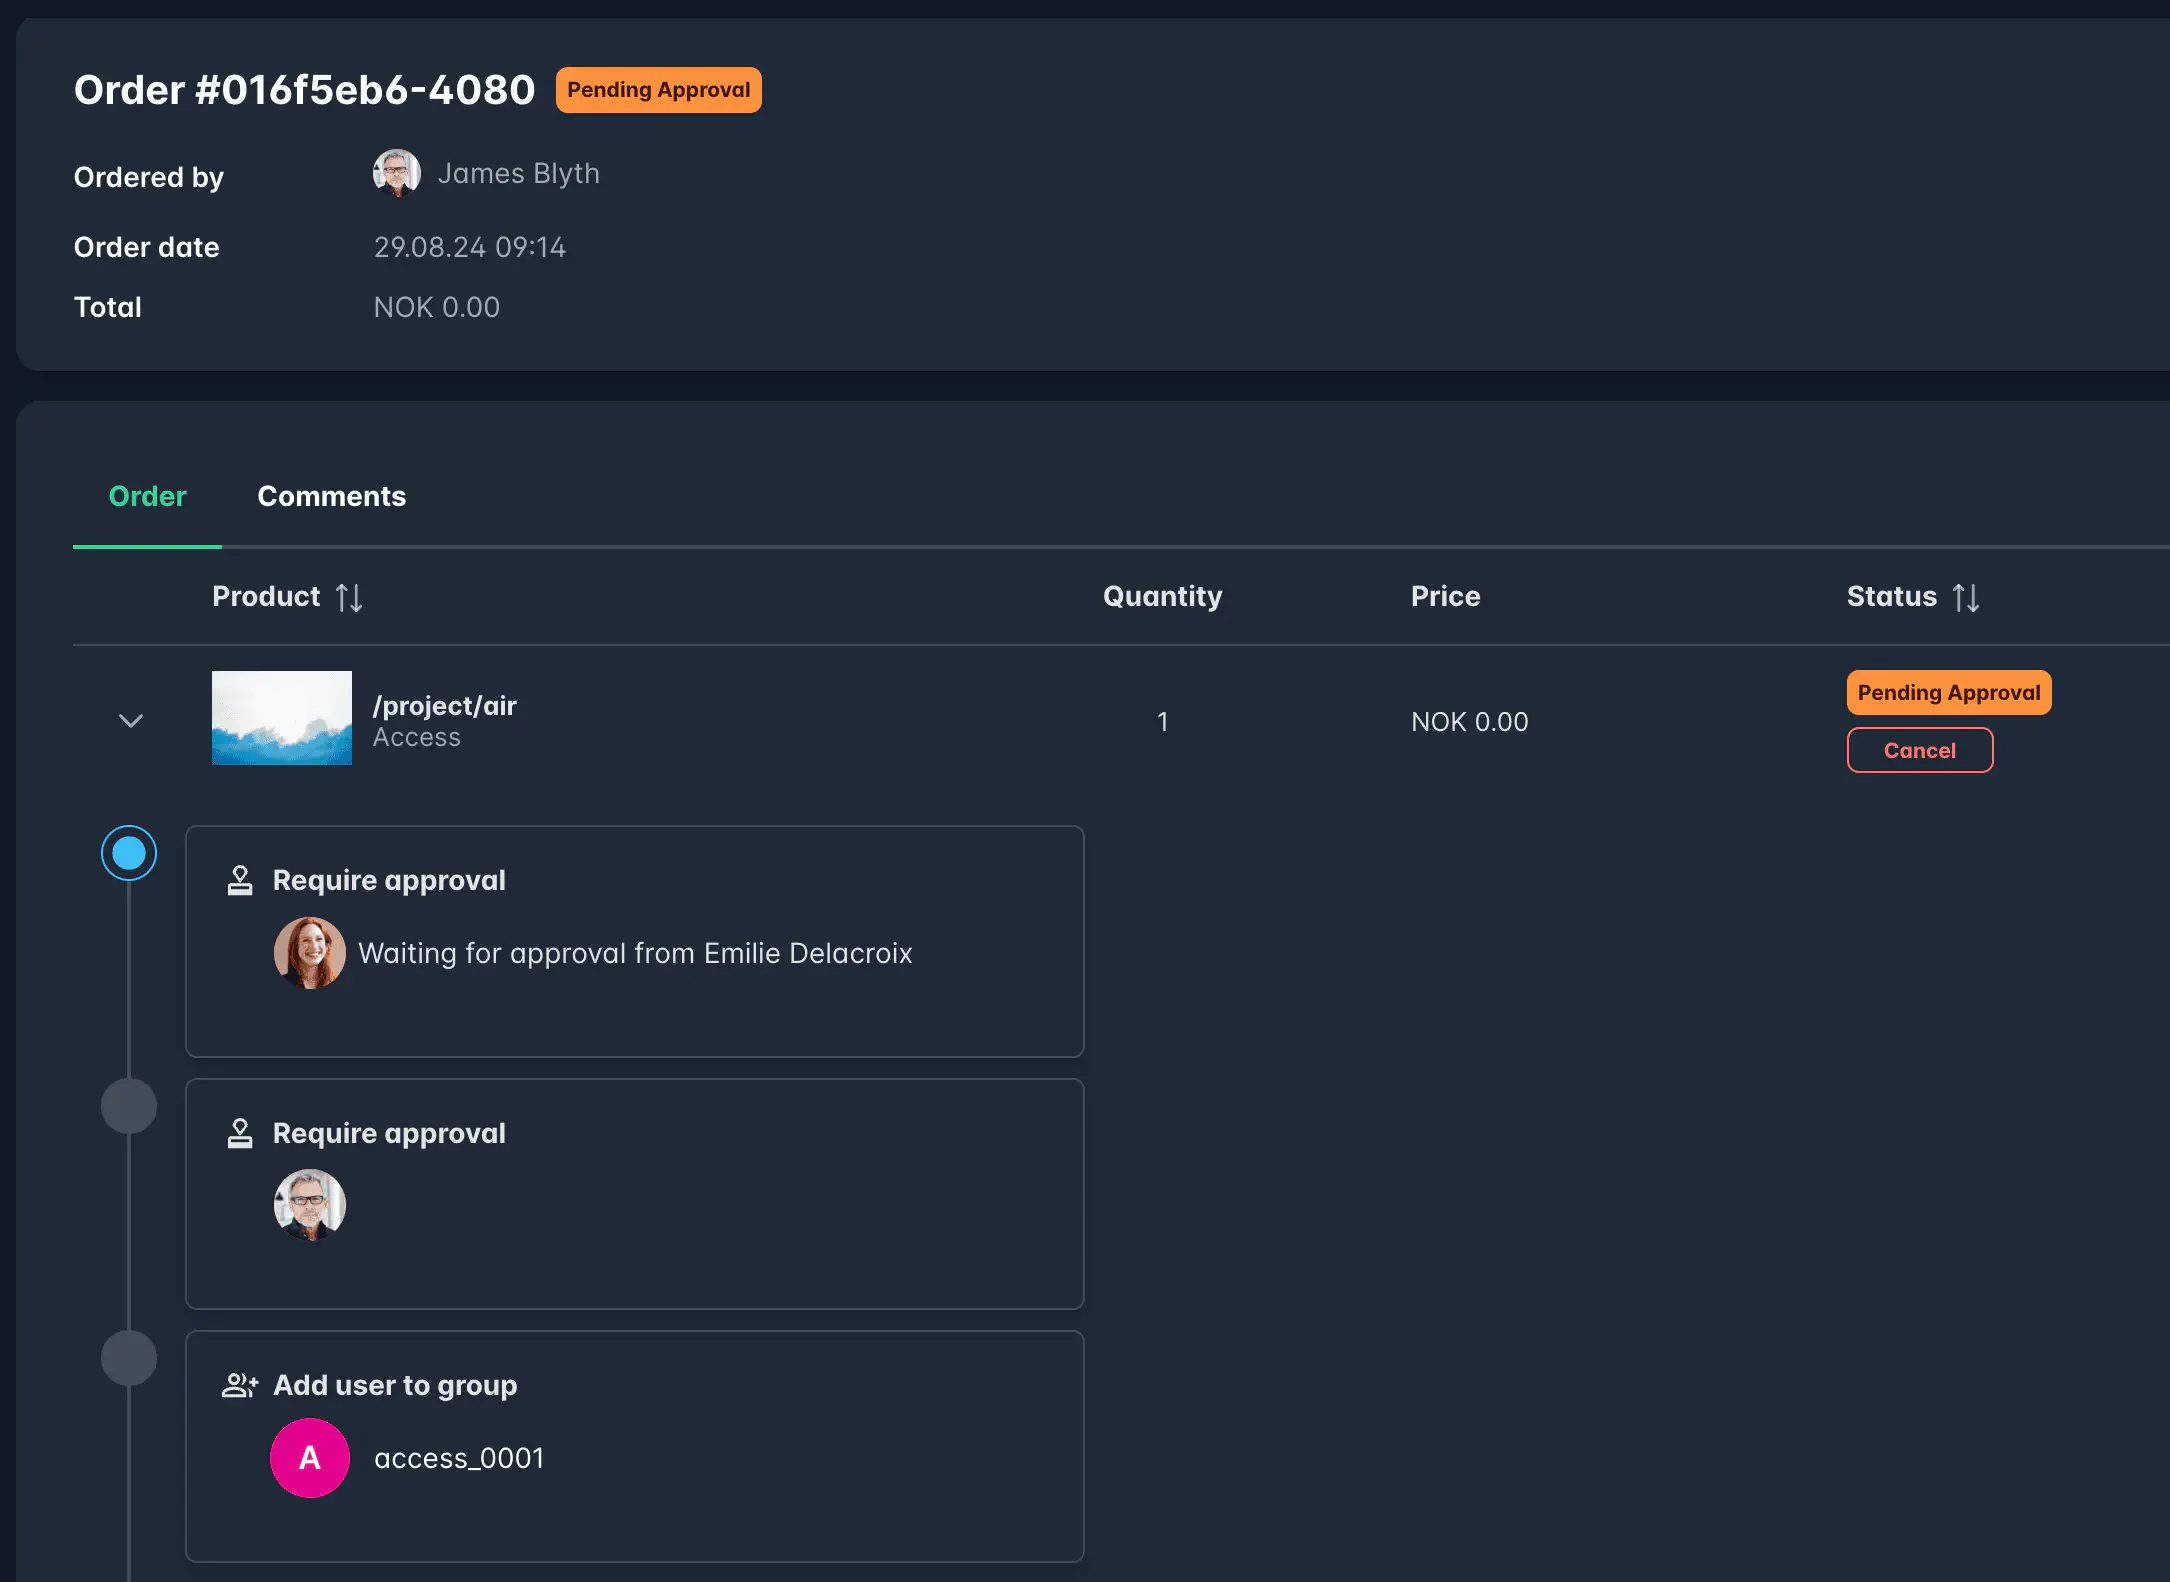Select the second timeline step circle
The height and width of the screenshot is (1582, 2170).
point(129,1105)
